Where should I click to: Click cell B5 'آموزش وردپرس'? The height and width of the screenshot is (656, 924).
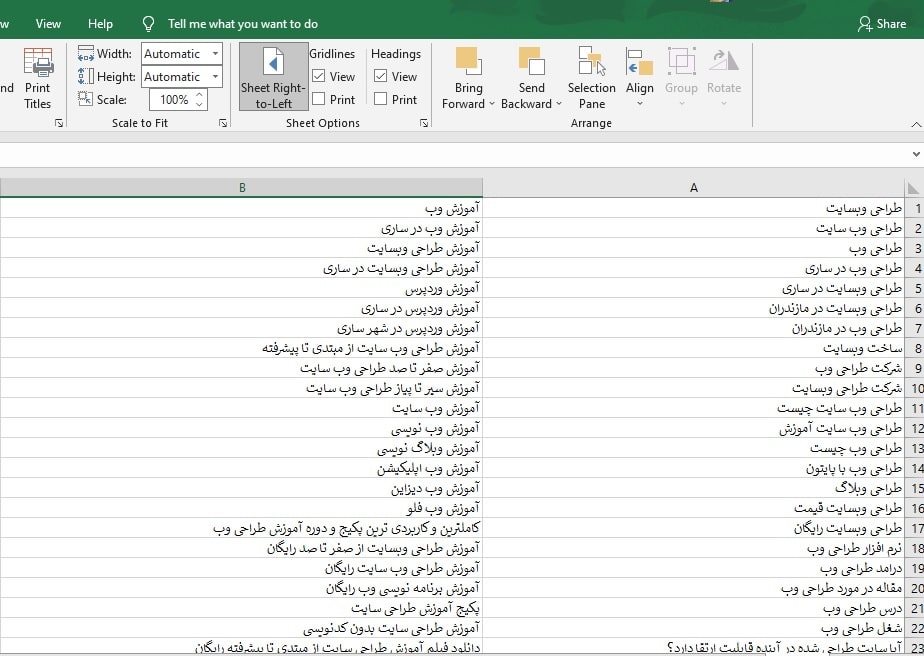pos(242,289)
